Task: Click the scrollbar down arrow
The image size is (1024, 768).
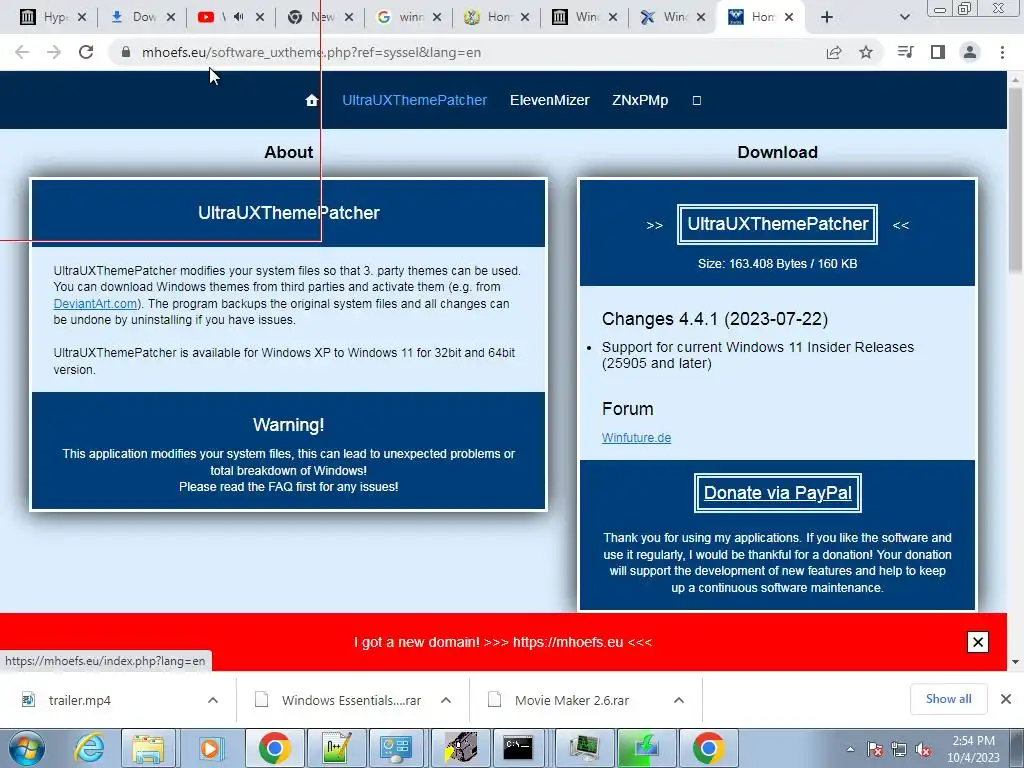Action: (1015, 662)
